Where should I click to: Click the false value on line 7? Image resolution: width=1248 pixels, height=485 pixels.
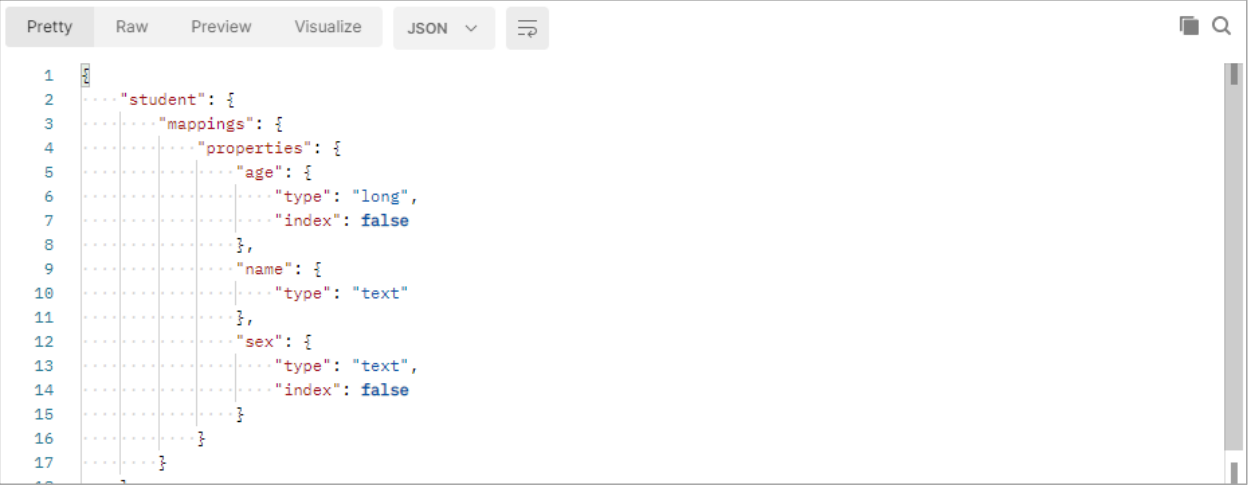coord(385,221)
